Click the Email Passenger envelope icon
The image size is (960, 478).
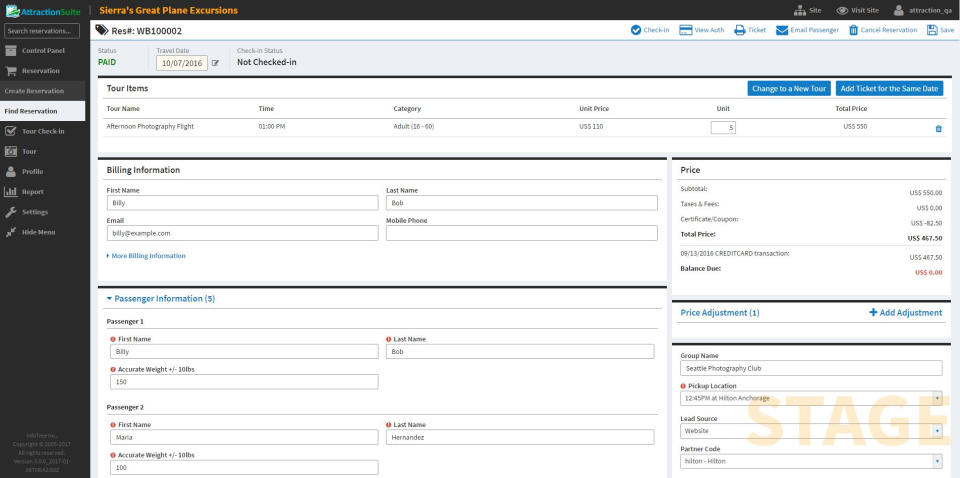coord(782,30)
